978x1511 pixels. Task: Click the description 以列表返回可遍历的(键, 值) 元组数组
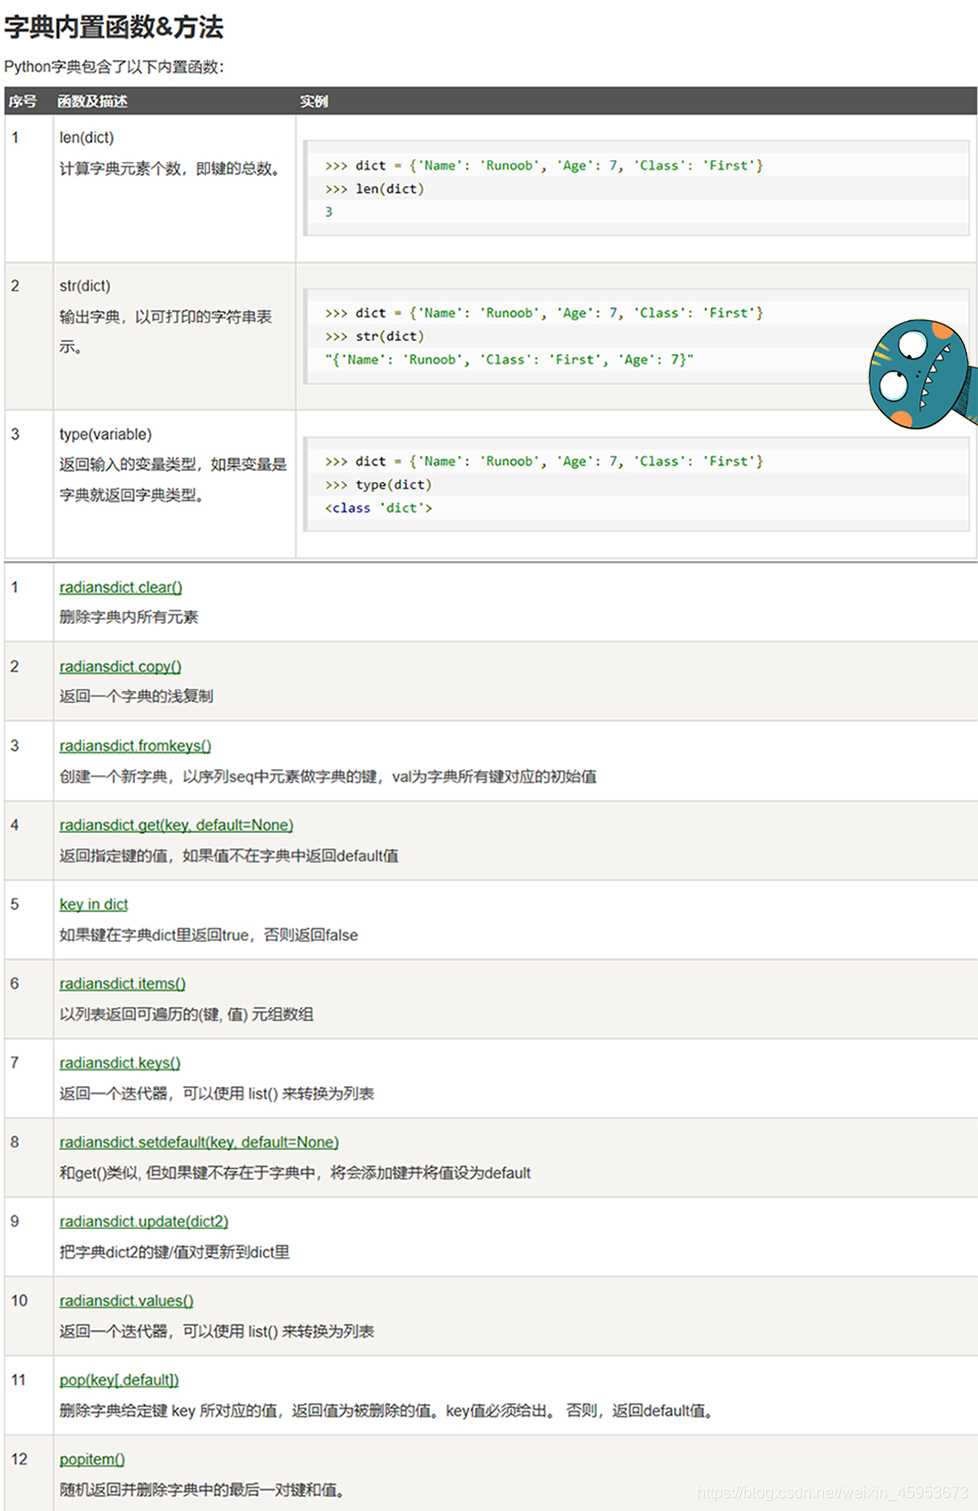tap(186, 1014)
